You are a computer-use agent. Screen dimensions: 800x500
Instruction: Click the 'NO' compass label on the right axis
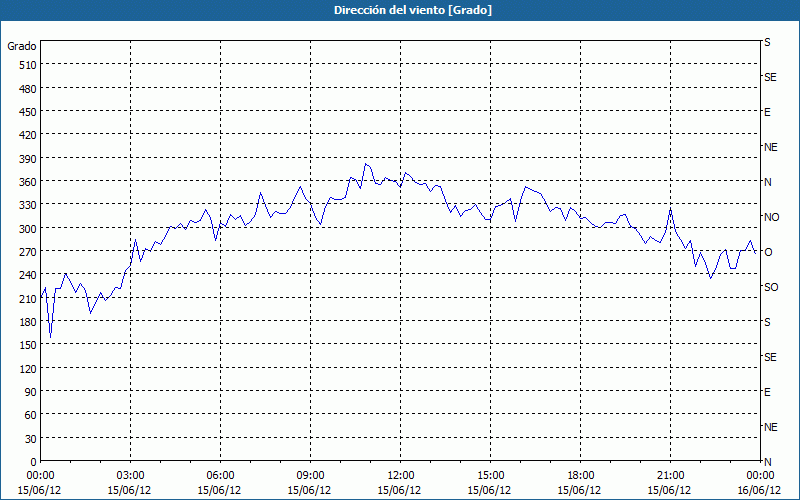(x=771, y=217)
